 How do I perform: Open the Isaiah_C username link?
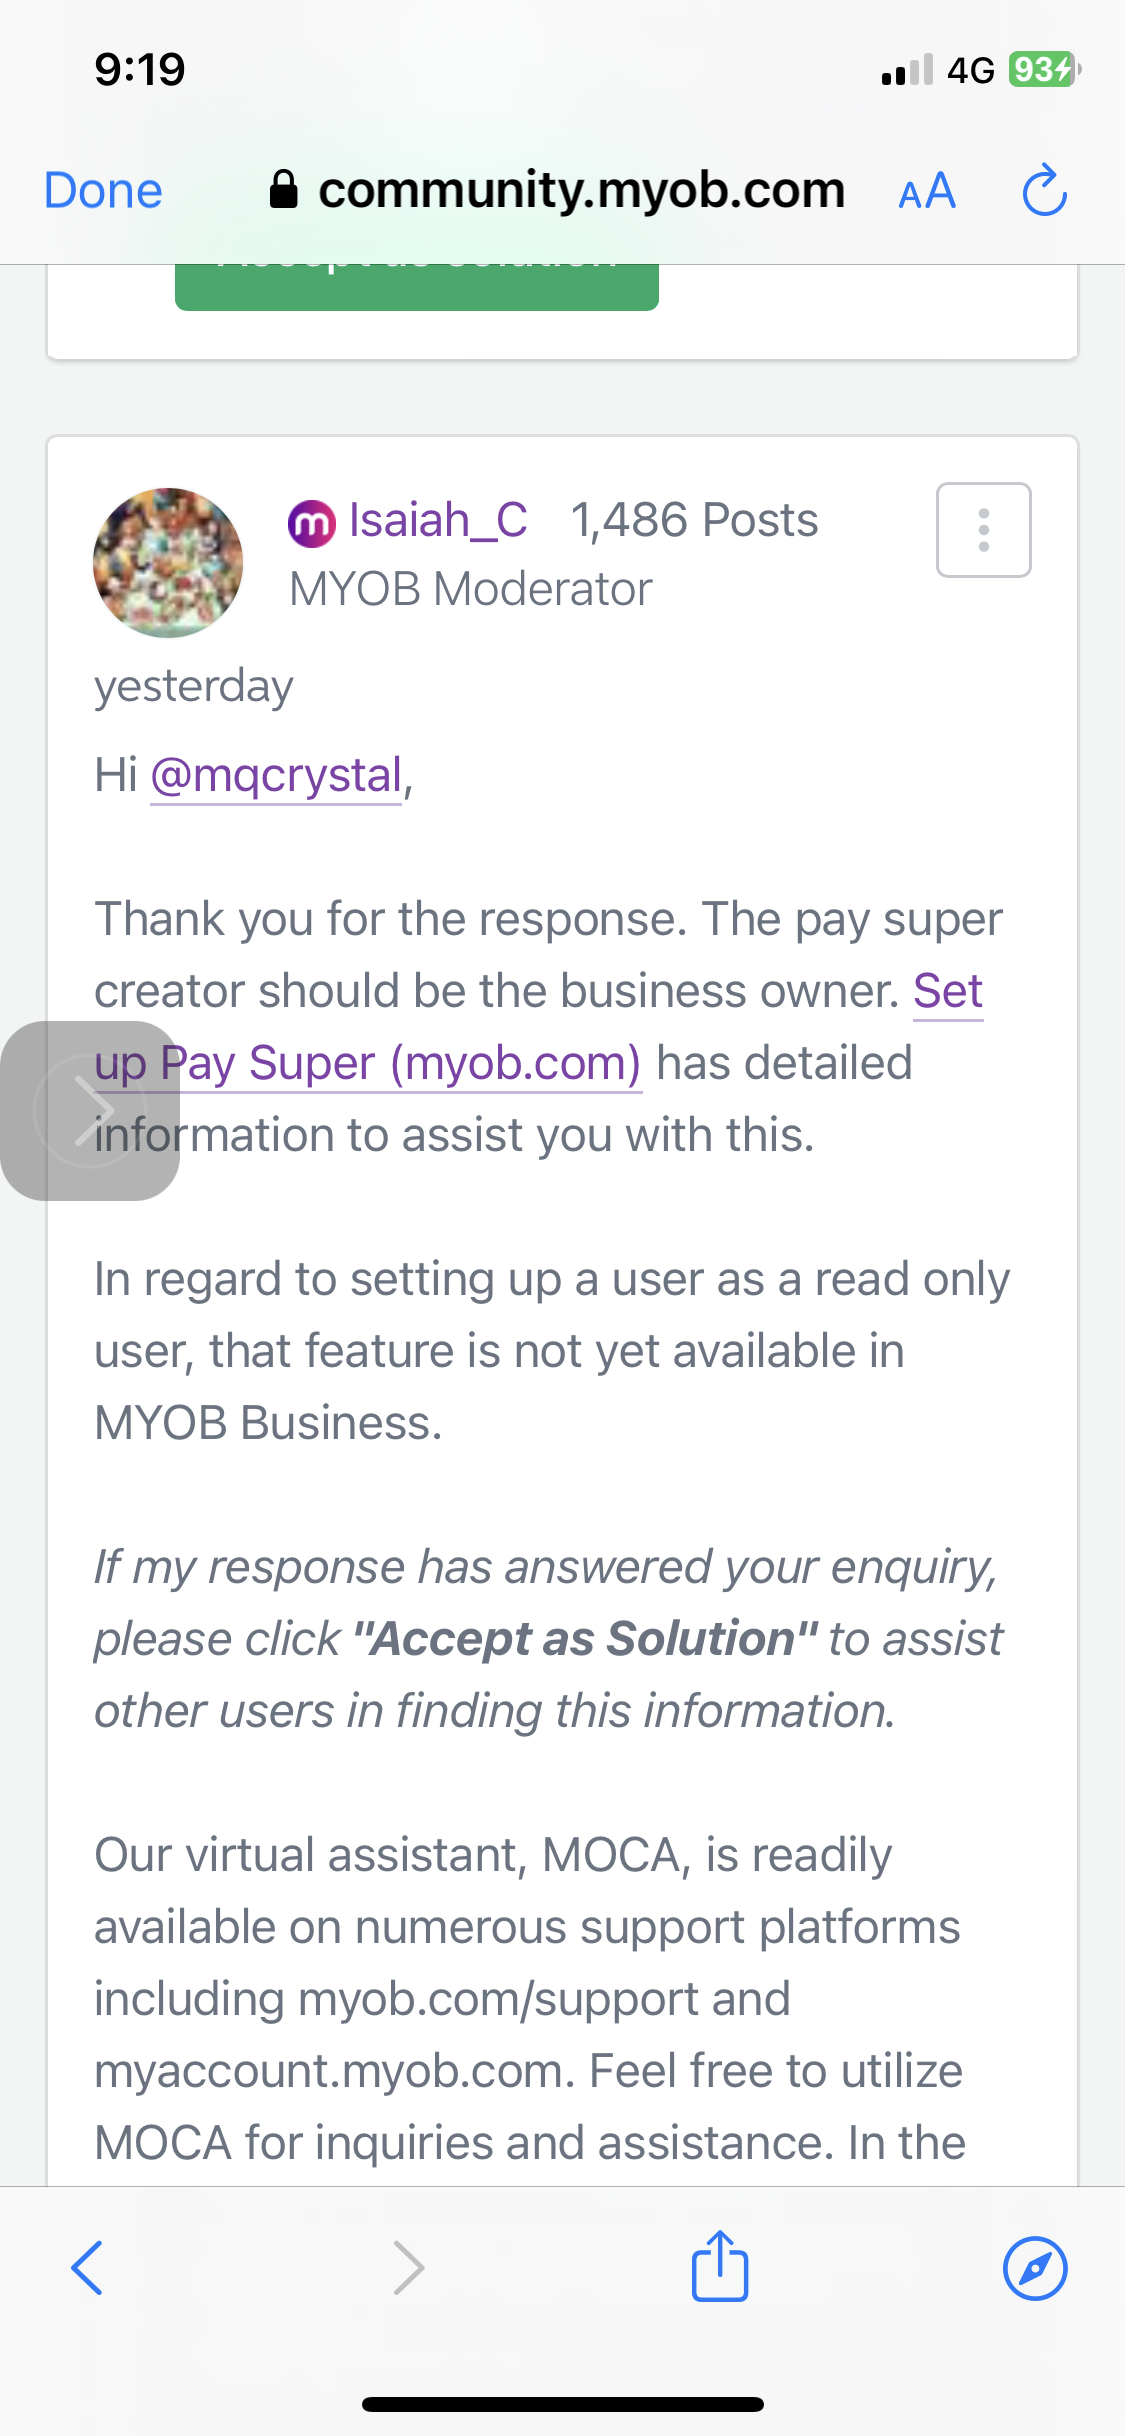(438, 521)
